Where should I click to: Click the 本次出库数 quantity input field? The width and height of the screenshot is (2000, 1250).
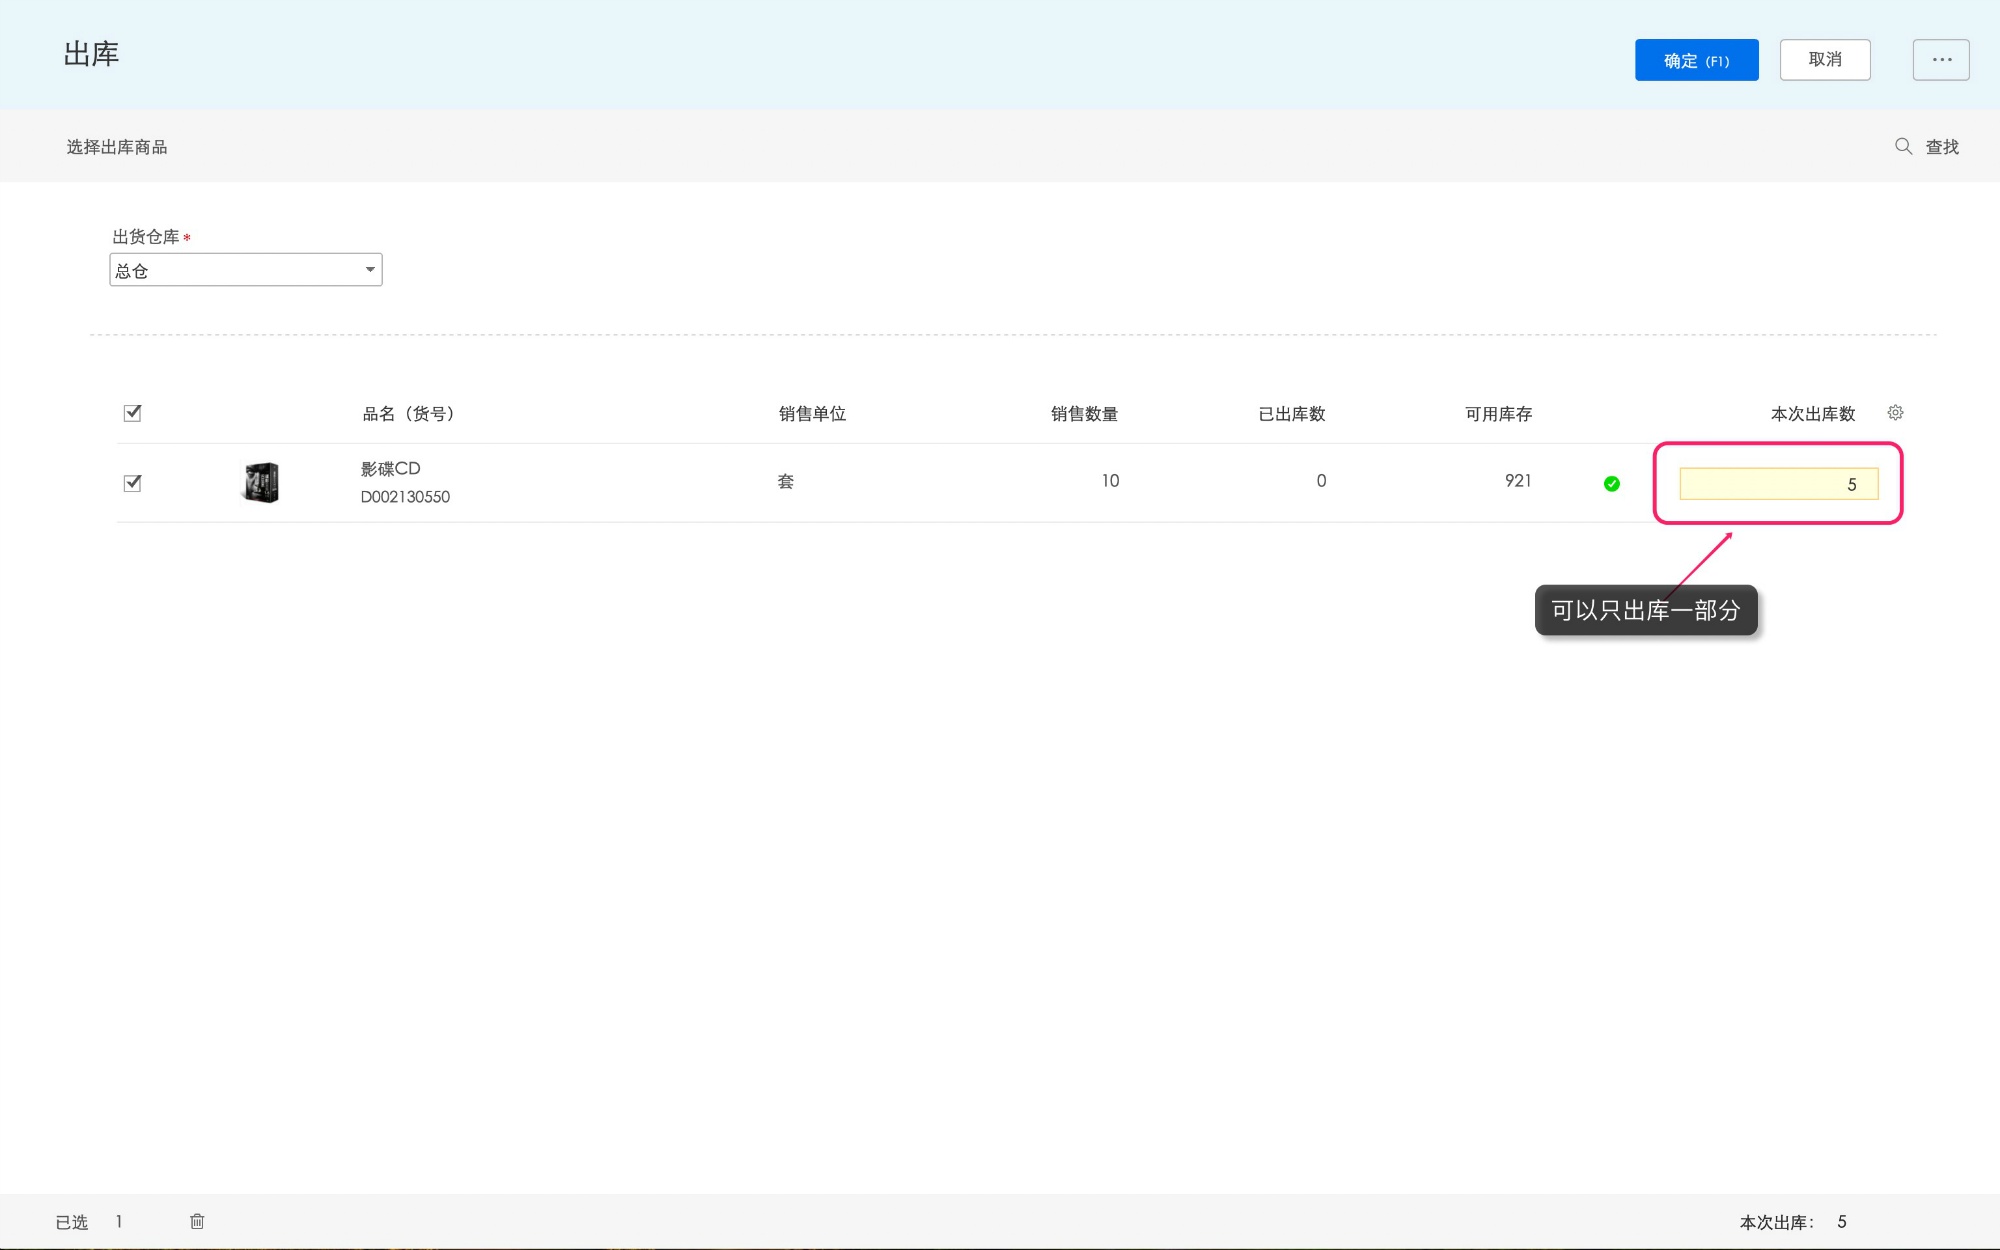pos(1778,484)
